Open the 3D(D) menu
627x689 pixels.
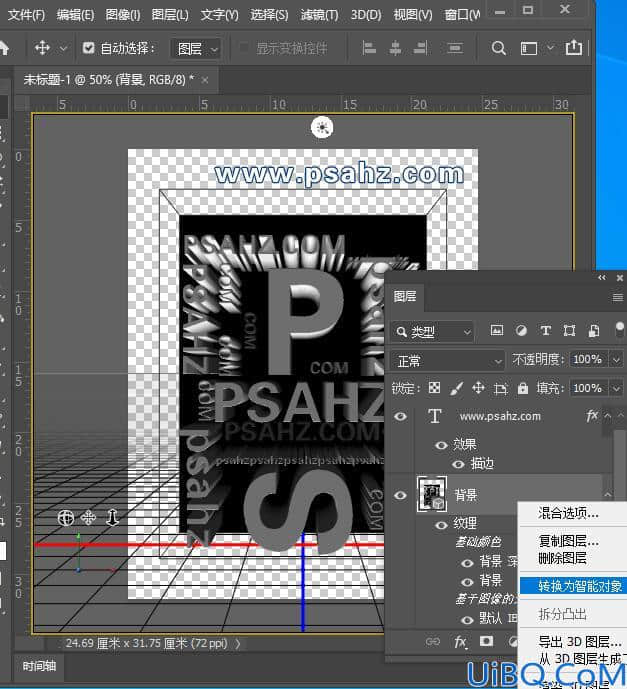(x=366, y=15)
